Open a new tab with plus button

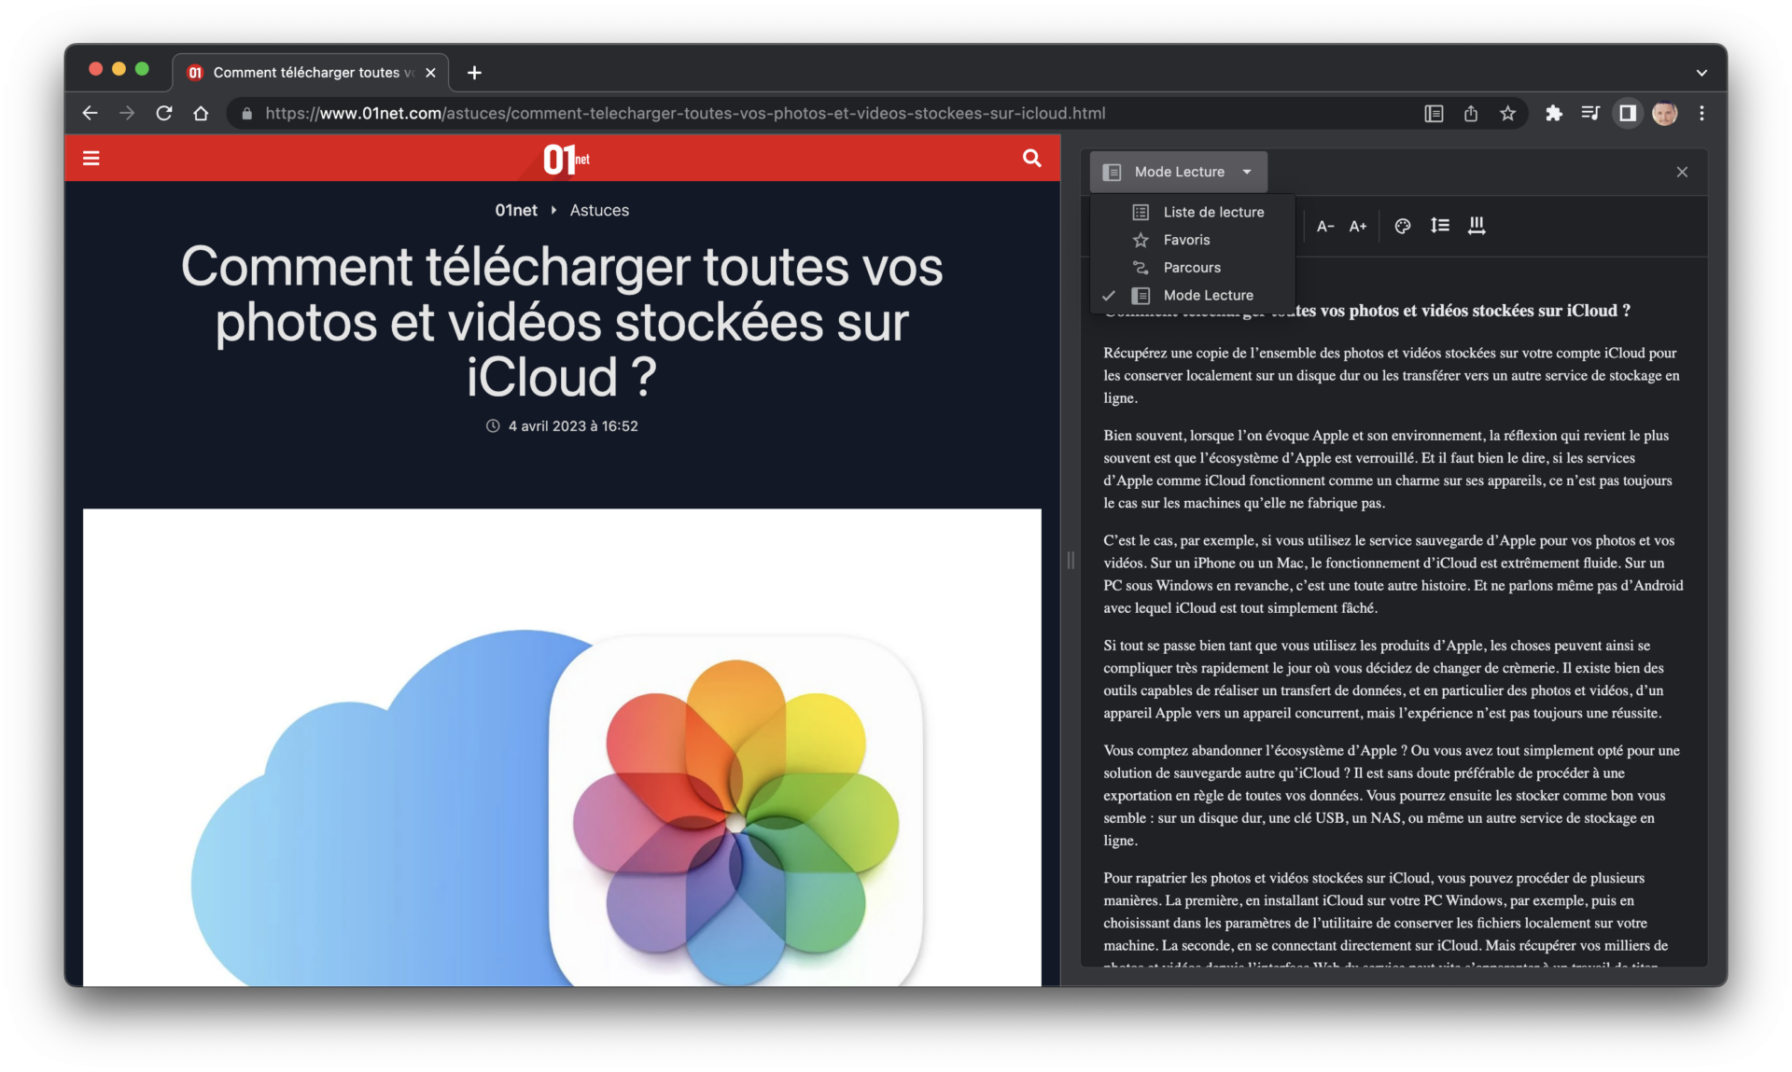click(x=474, y=72)
